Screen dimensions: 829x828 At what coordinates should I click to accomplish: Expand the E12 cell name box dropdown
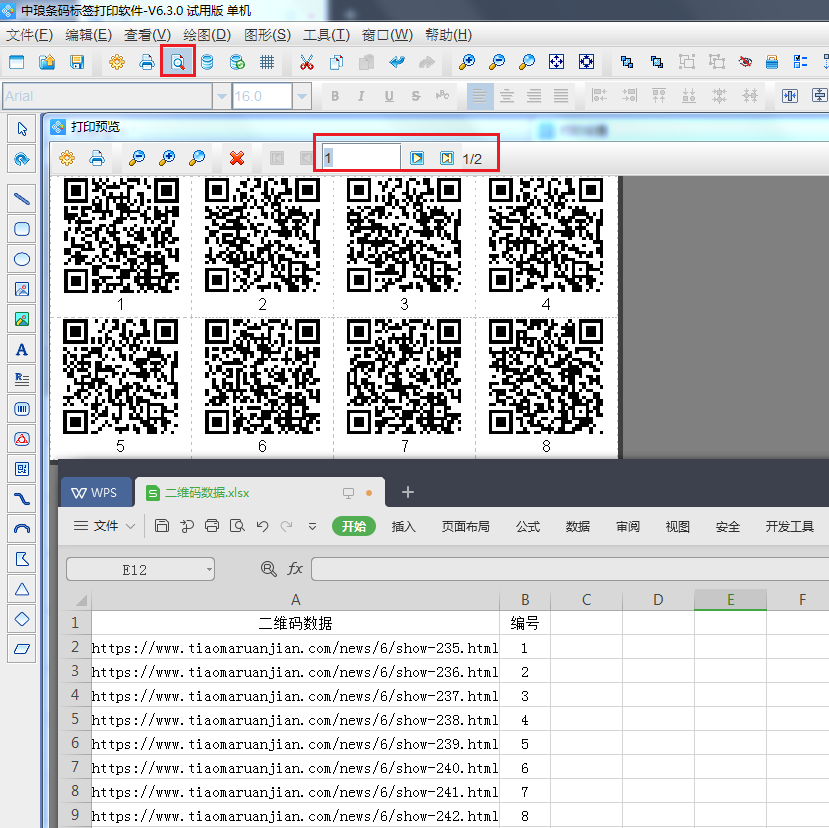(x=208, y=569)
